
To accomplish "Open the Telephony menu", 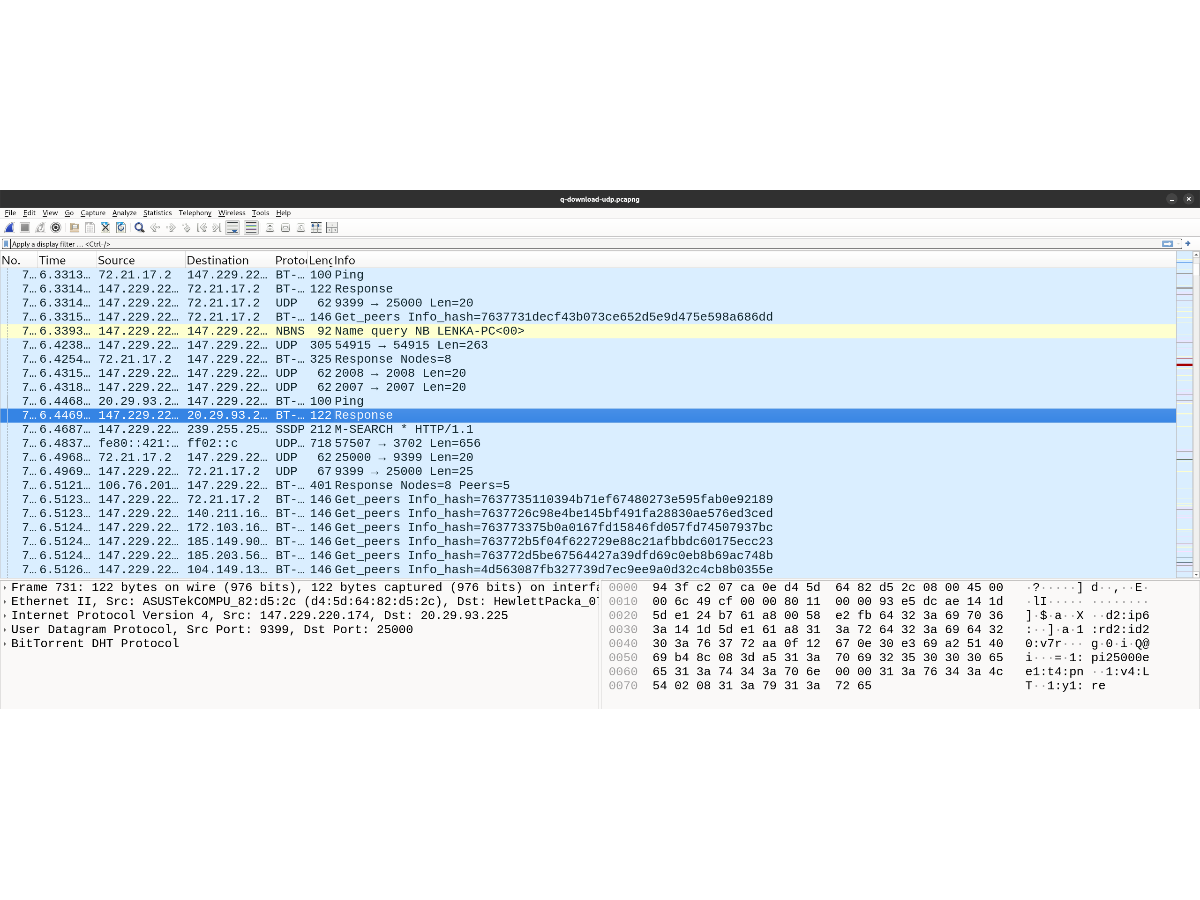I will click(x=195, y=213).
